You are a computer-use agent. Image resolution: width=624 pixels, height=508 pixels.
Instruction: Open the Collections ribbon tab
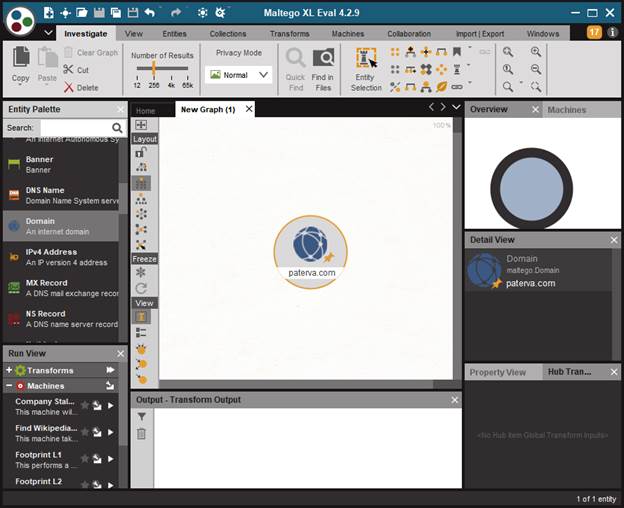(228, 34)
